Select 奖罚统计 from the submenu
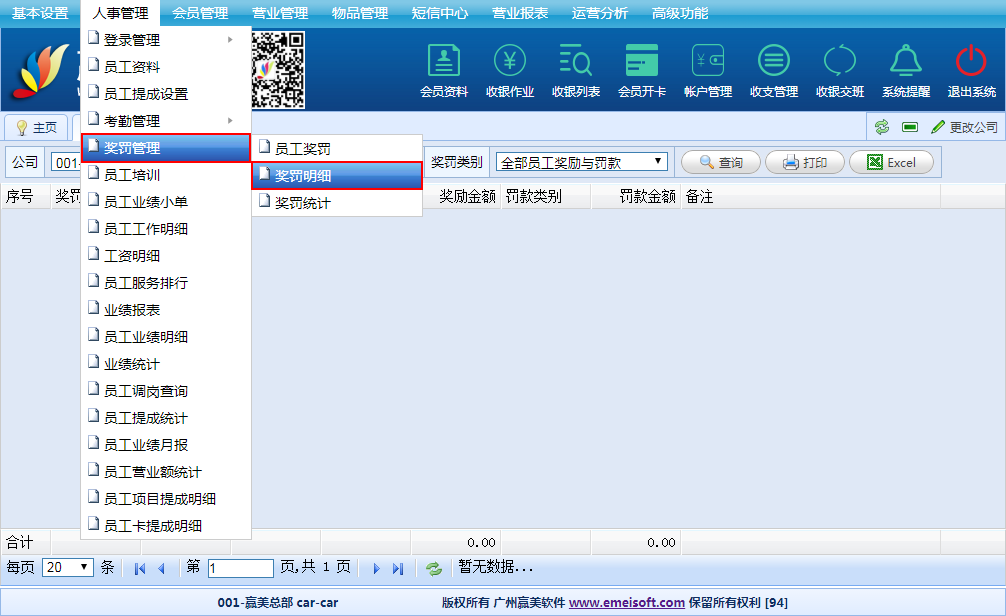The height and width of the screenshot is (616, 1006). pos(302,203)
